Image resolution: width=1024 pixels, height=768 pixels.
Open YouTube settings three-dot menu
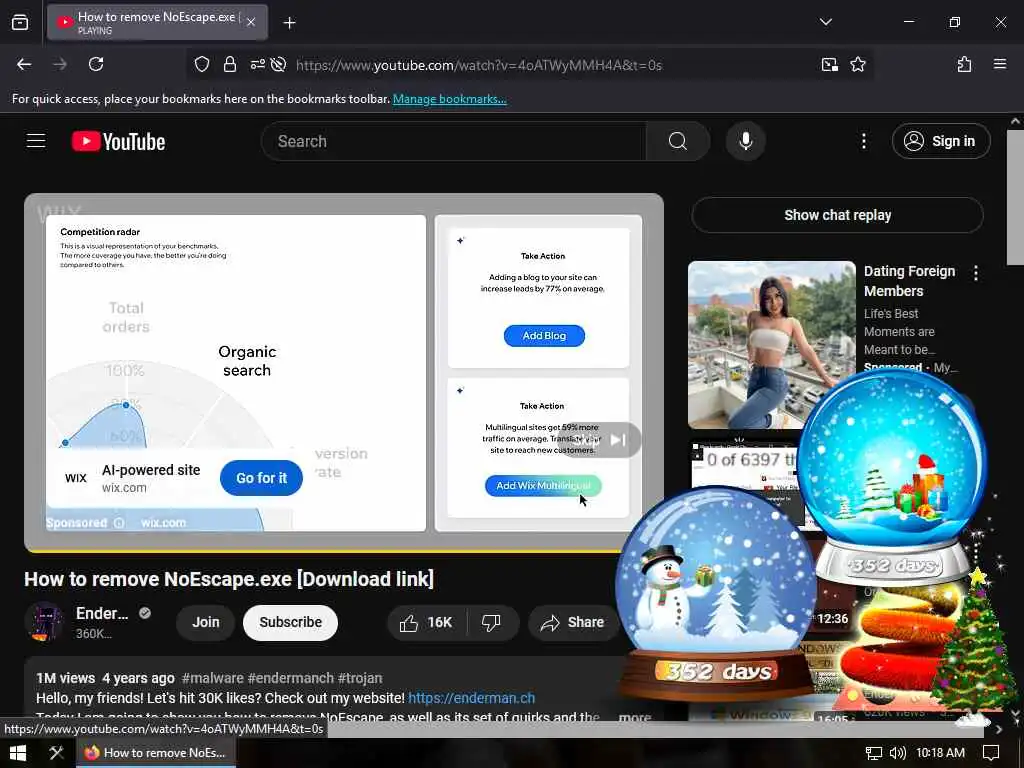pyautogui.click(x=863, y=141)
